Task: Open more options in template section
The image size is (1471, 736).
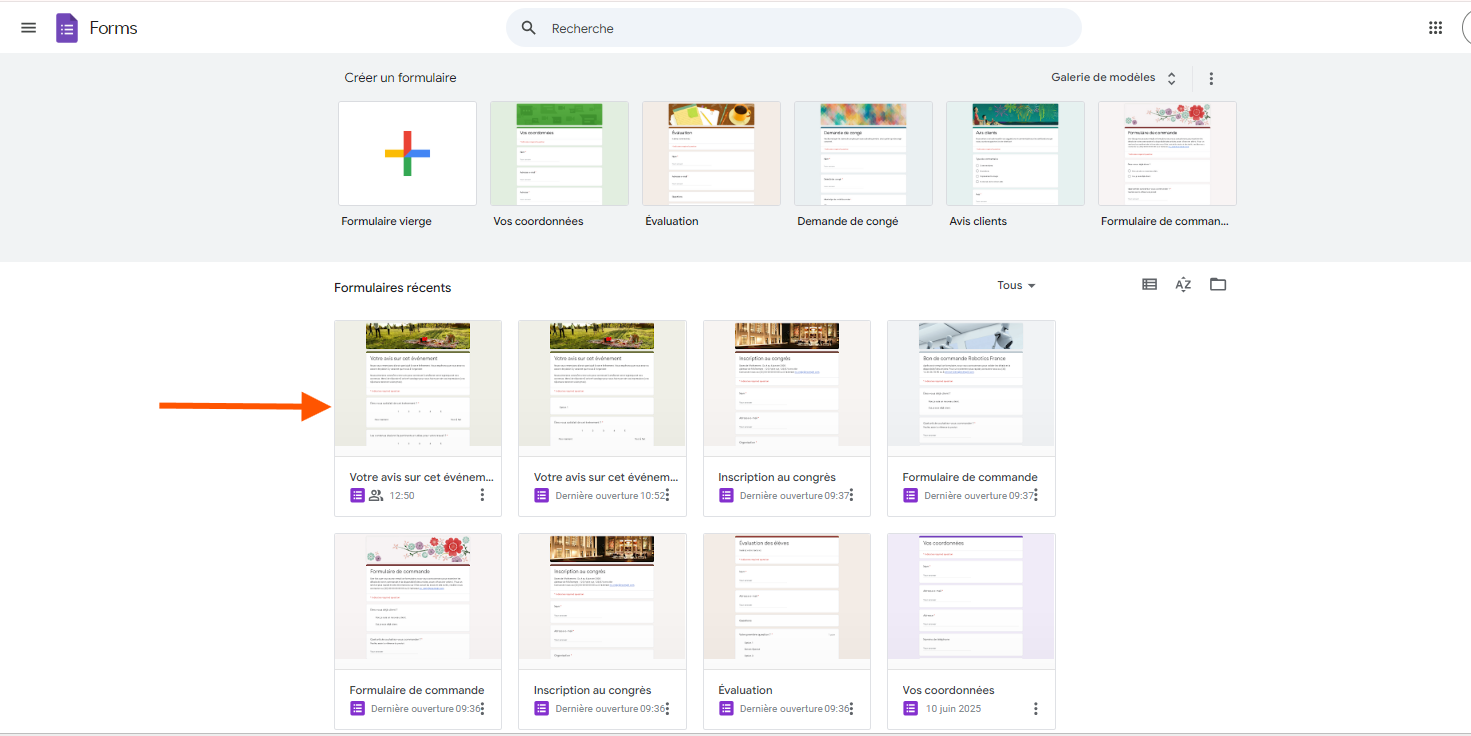Action: (1211, 78)
